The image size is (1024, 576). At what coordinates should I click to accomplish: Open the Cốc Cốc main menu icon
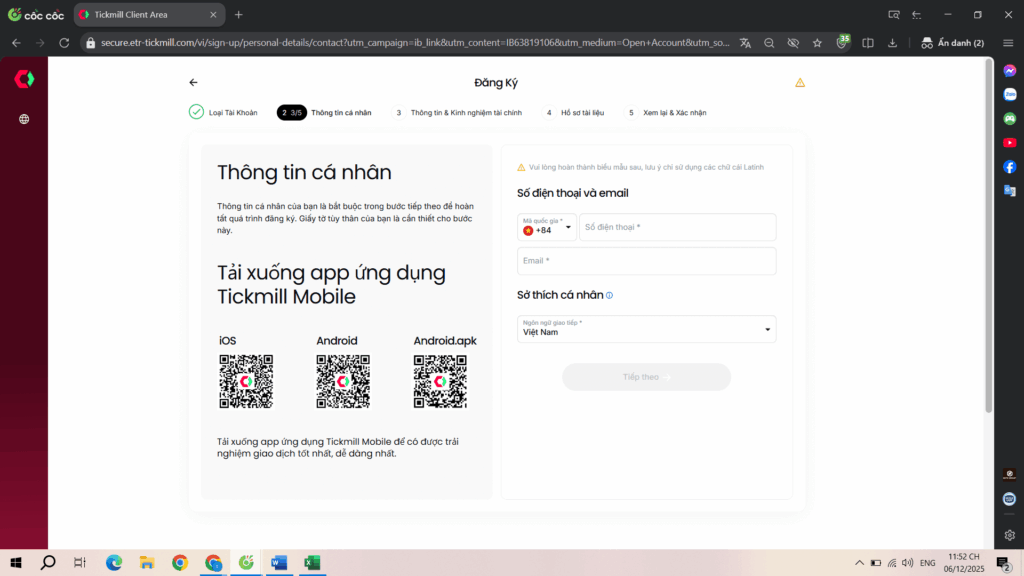coord(1008,43)
